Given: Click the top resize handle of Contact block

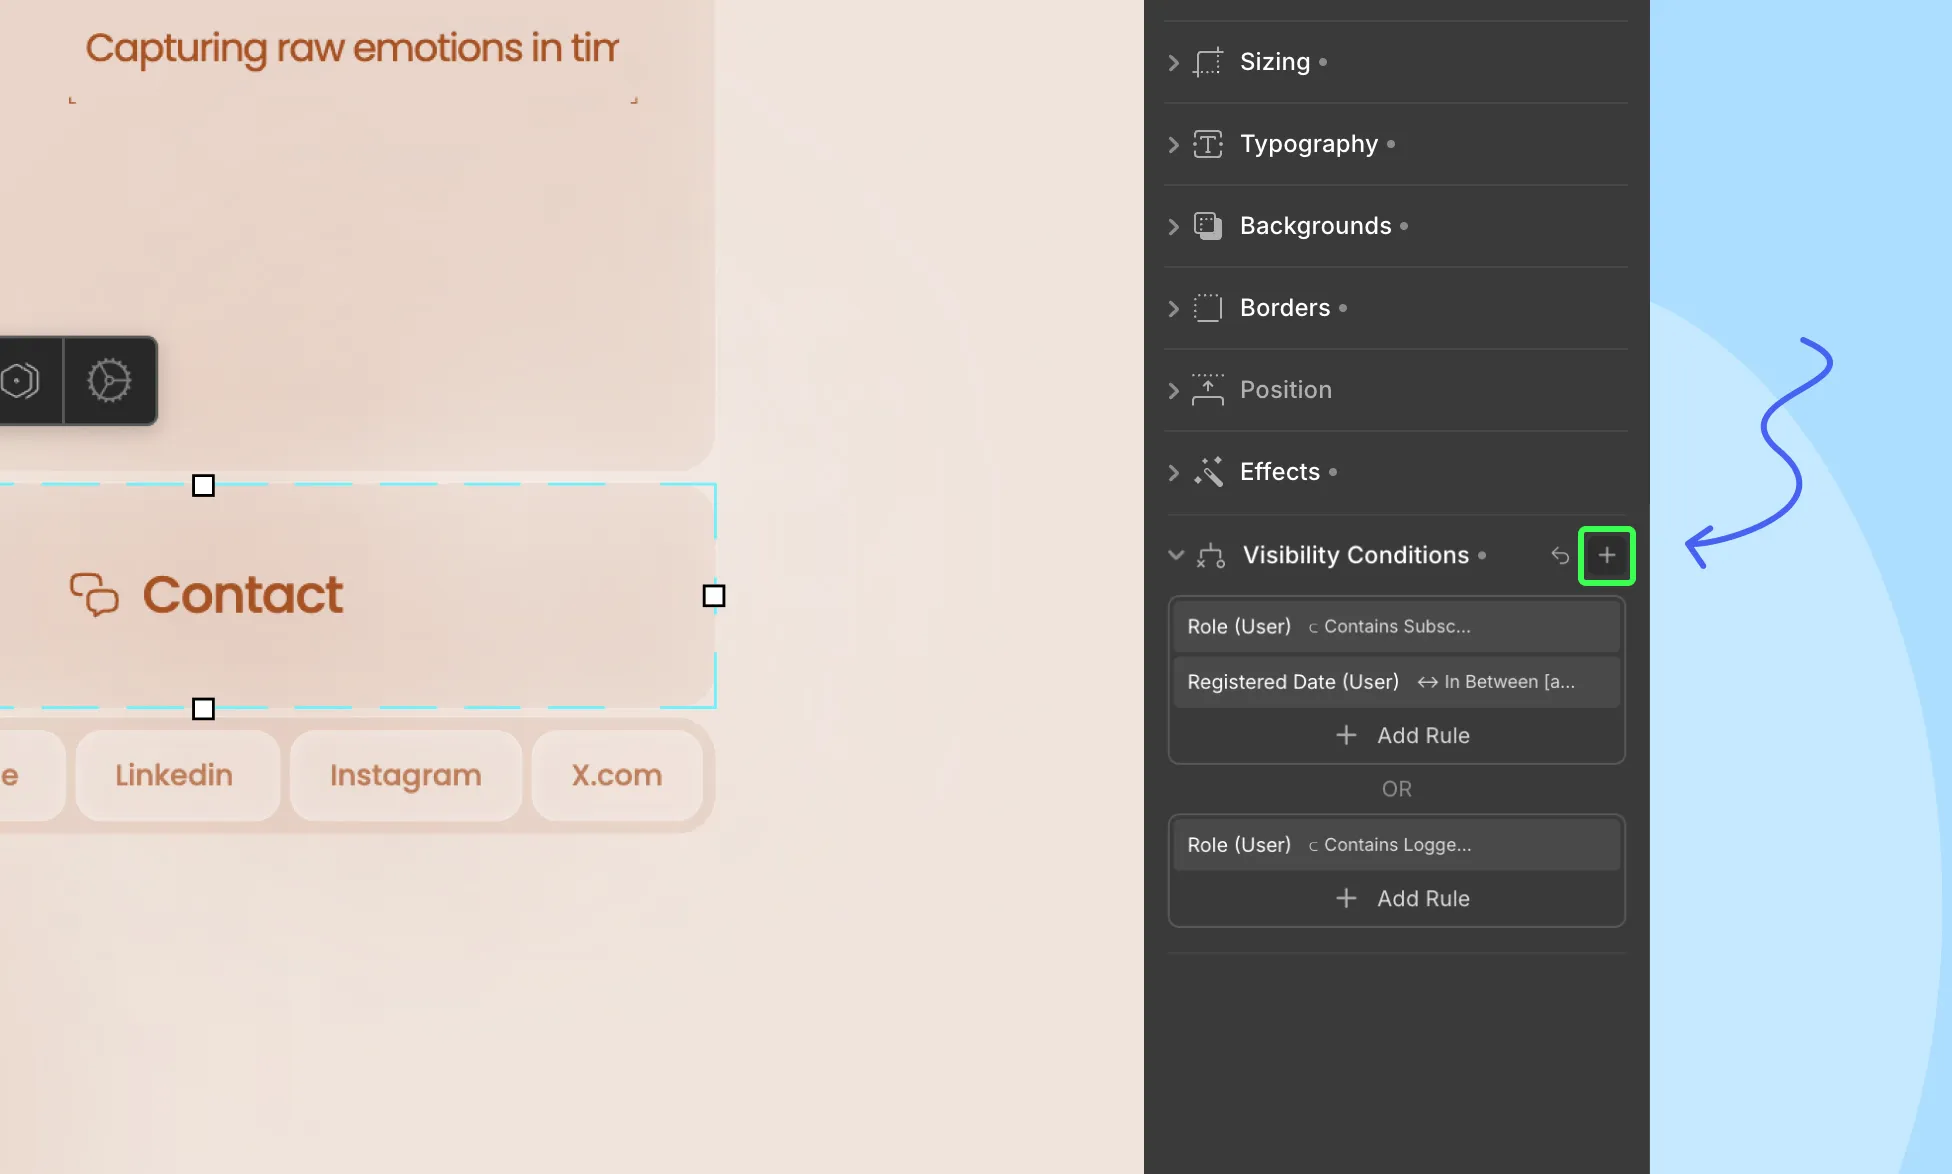Looking at the screenshot, I should (x=203, y=486).
